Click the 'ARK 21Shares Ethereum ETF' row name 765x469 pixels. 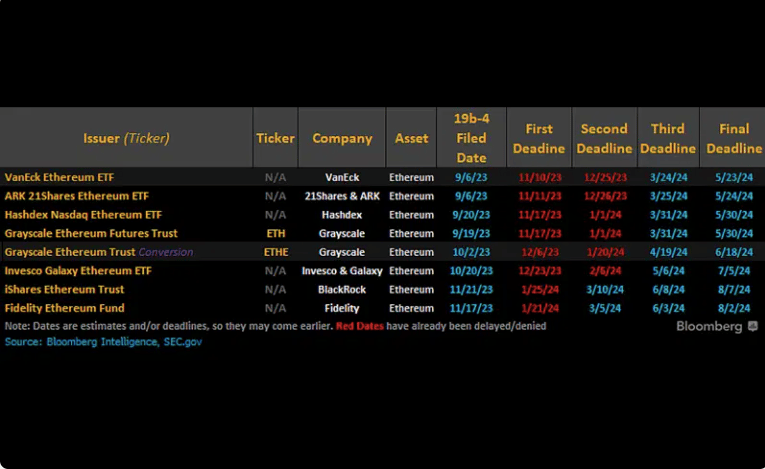77,196
